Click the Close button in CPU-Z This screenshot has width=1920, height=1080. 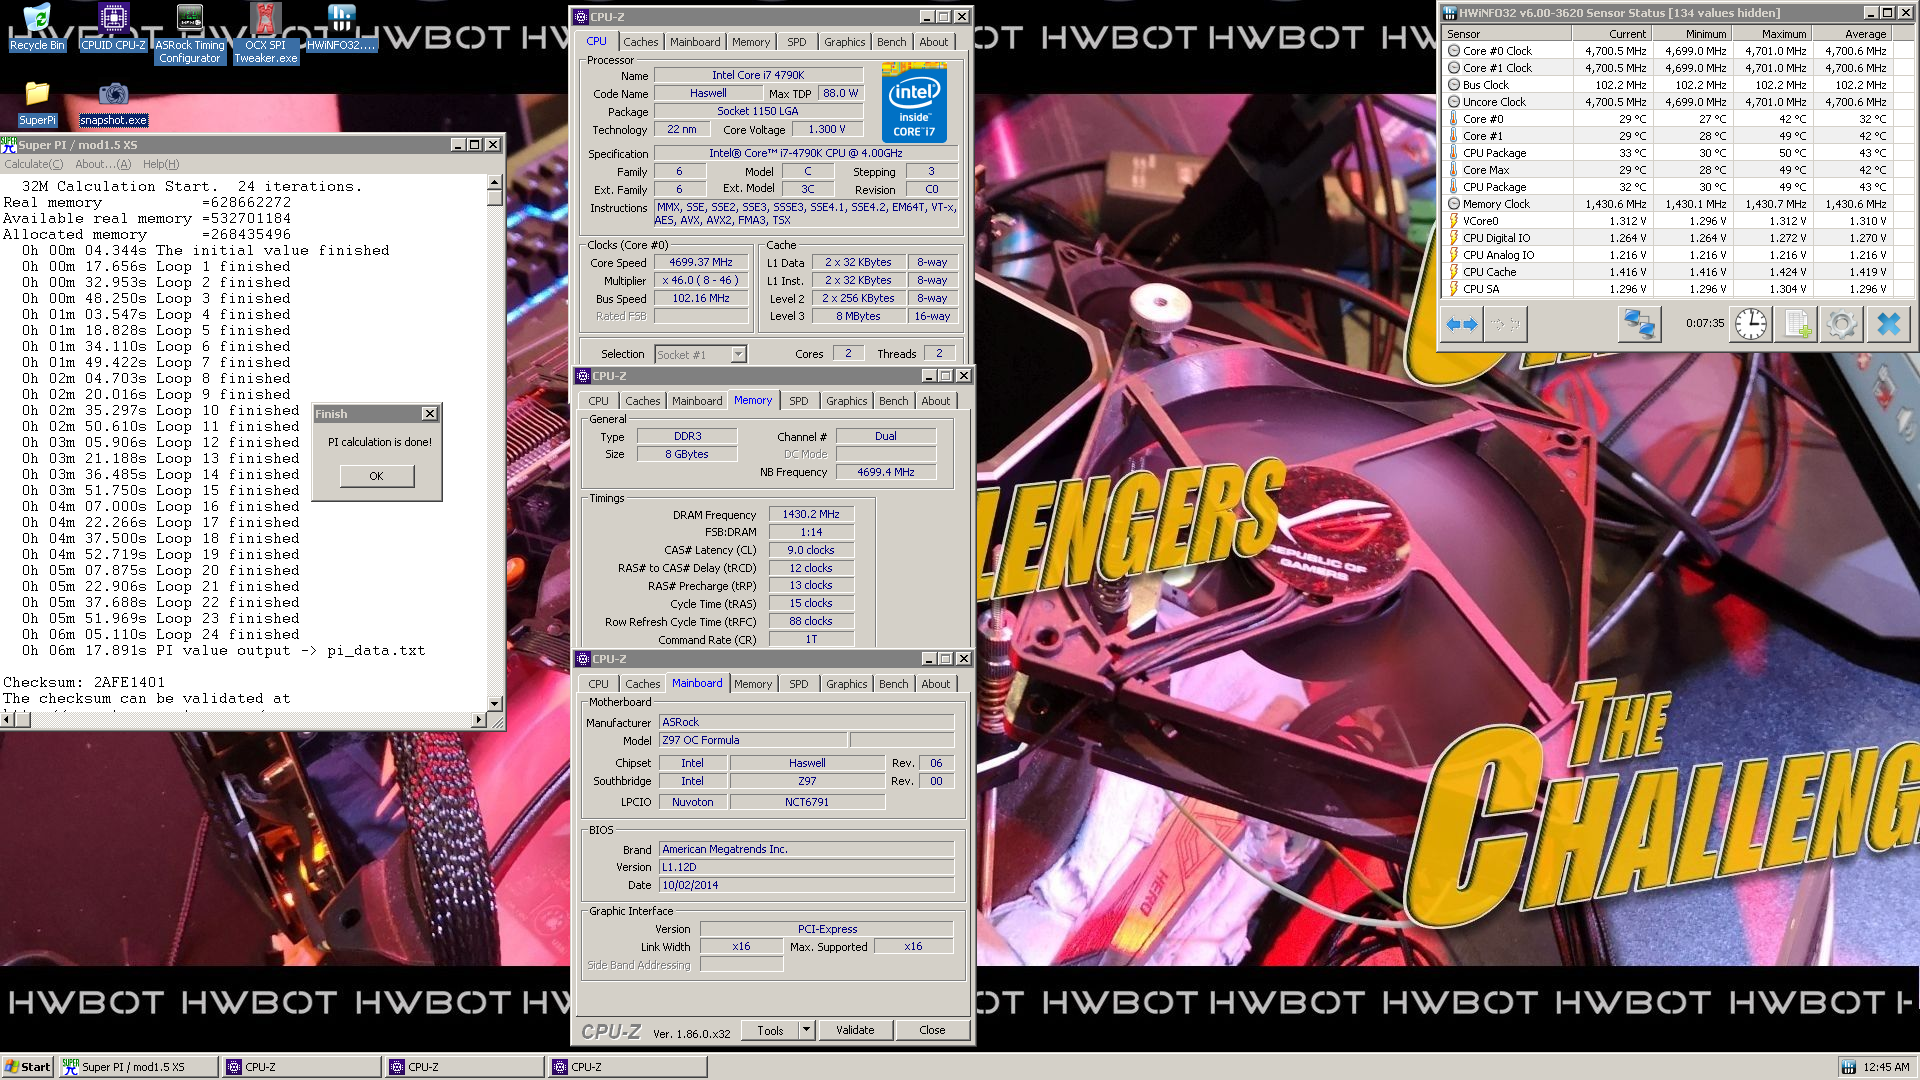(x=932, y=1030)
